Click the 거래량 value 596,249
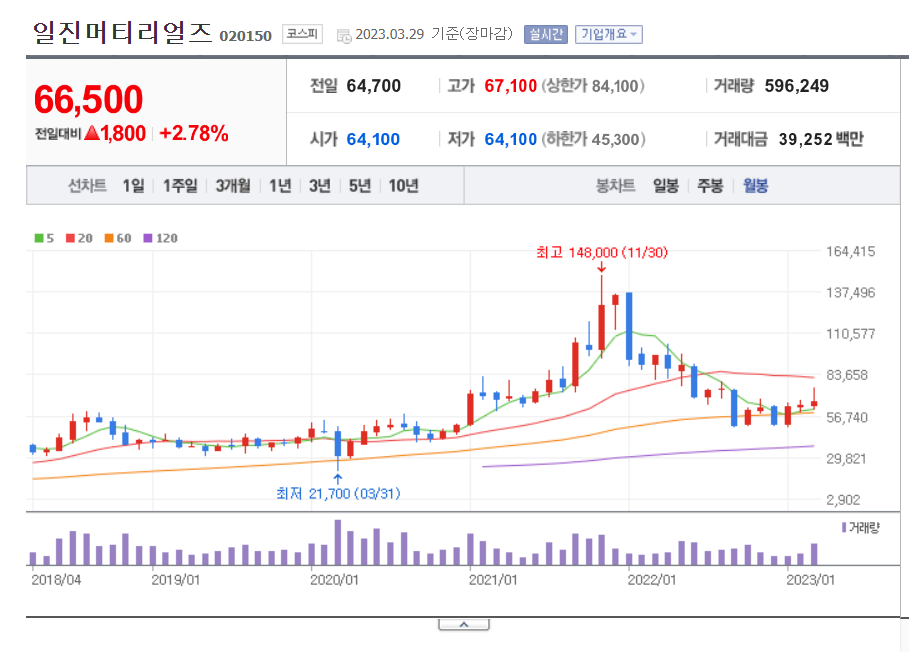Viewport: 909px width, 652px height. coord(797,86)
